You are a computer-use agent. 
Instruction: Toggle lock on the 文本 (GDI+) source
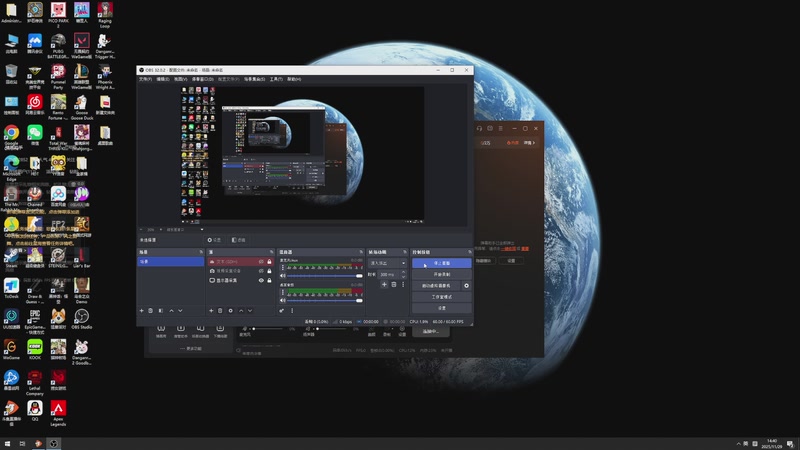(269, 262)
